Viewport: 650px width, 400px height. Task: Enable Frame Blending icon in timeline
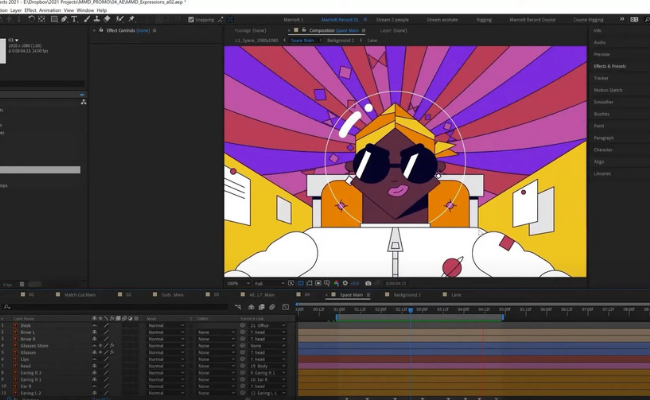[x=262, y=307]
